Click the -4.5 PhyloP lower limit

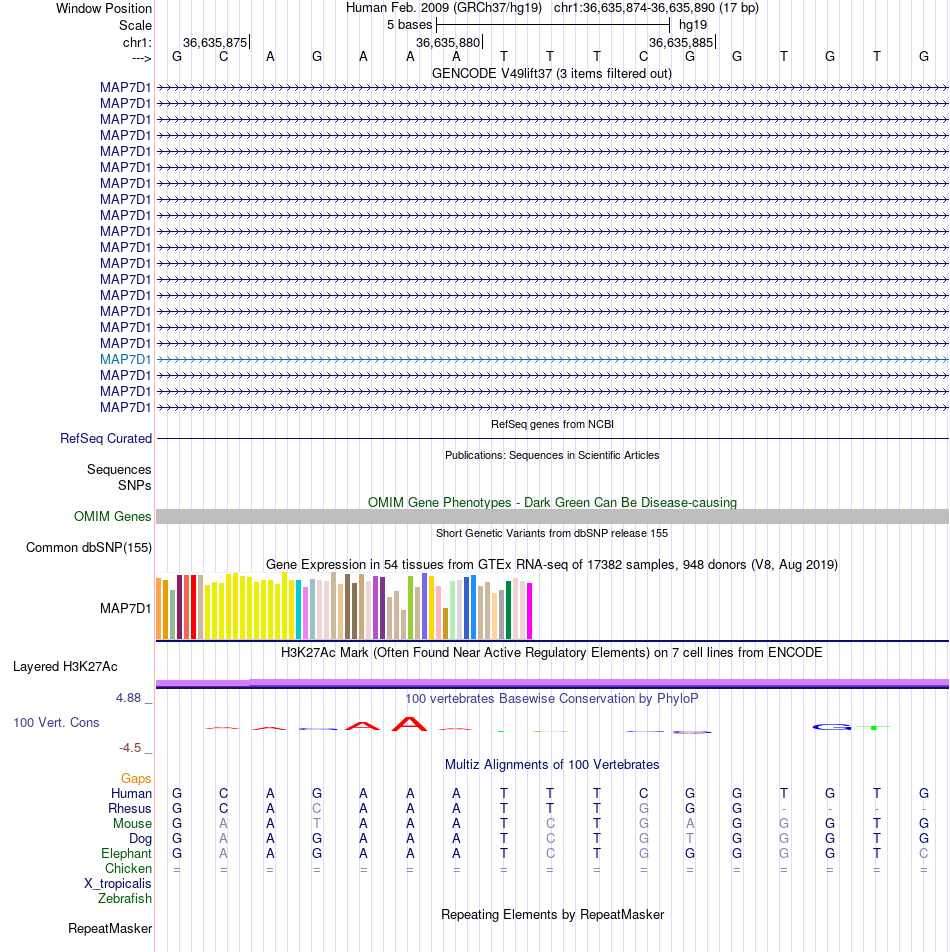130,748
